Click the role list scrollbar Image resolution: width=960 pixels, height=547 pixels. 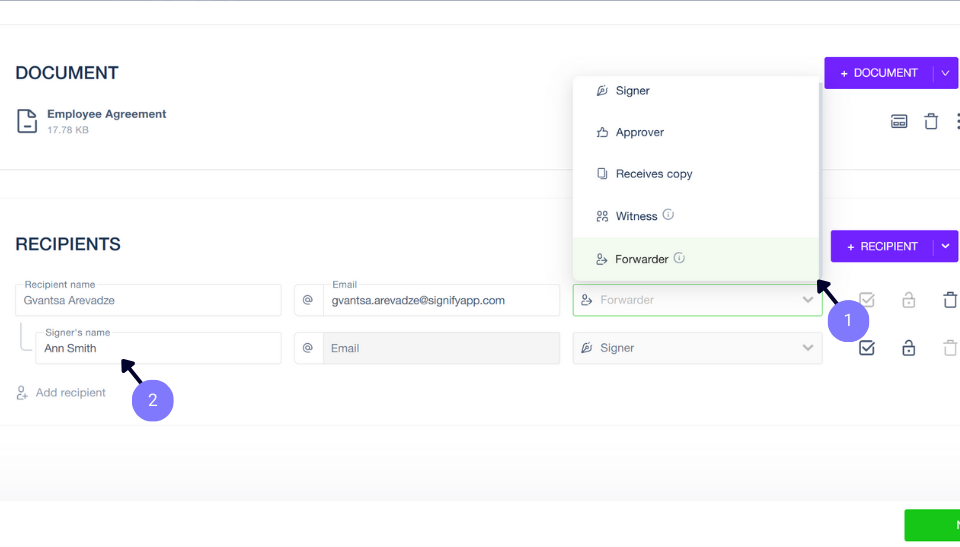(820, 179)
